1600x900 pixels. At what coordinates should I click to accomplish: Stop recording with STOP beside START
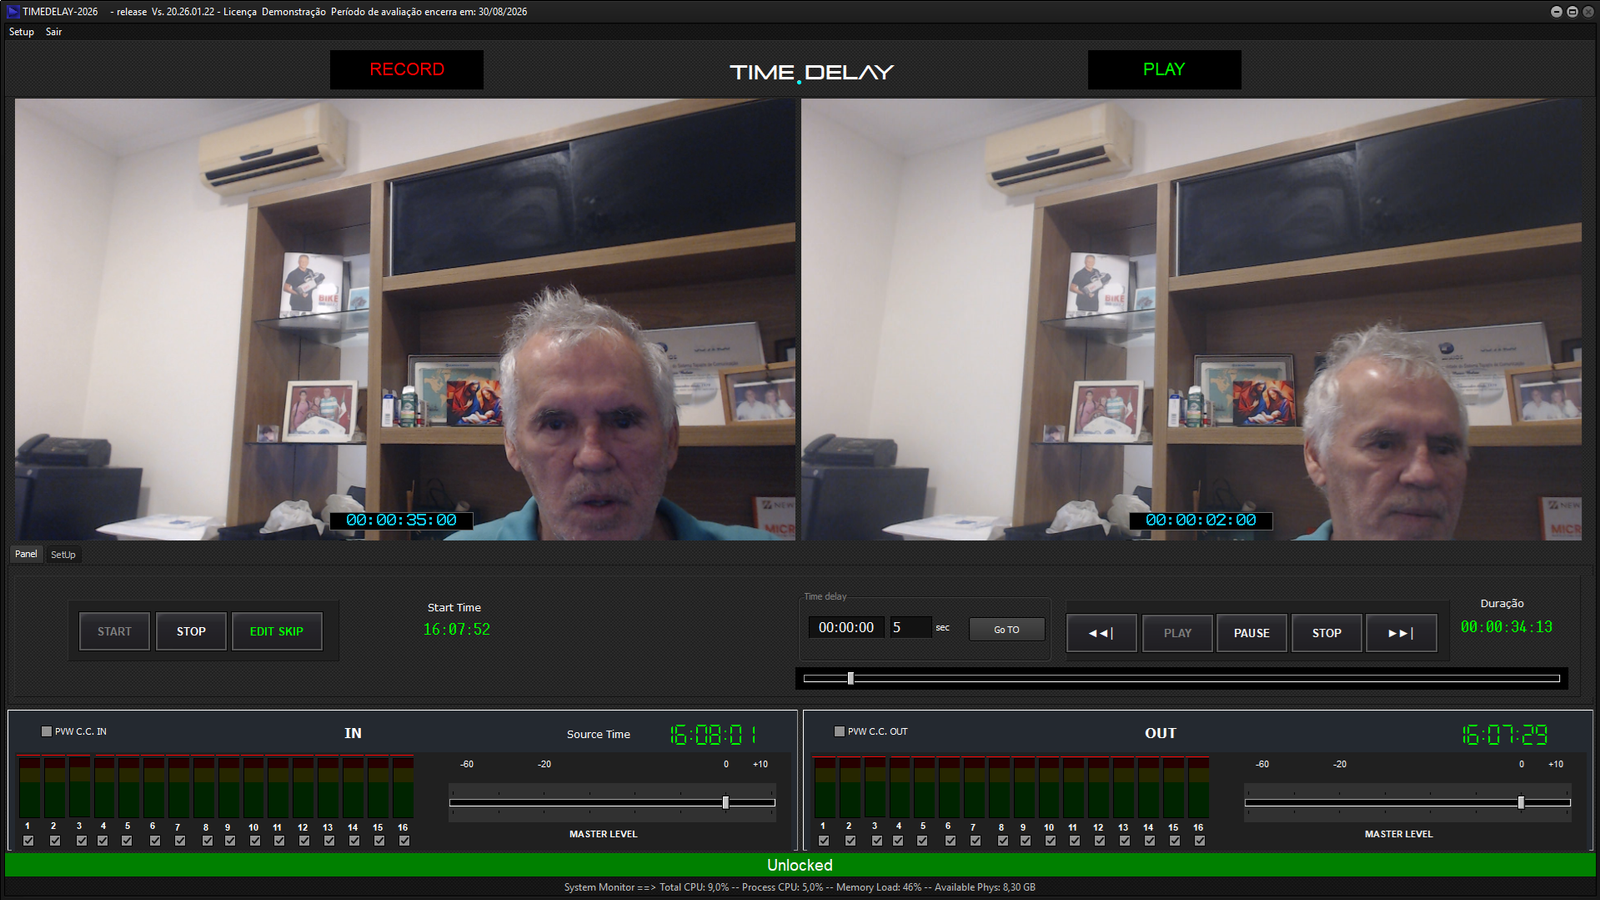pyautogui.click(x=191, y=632)
